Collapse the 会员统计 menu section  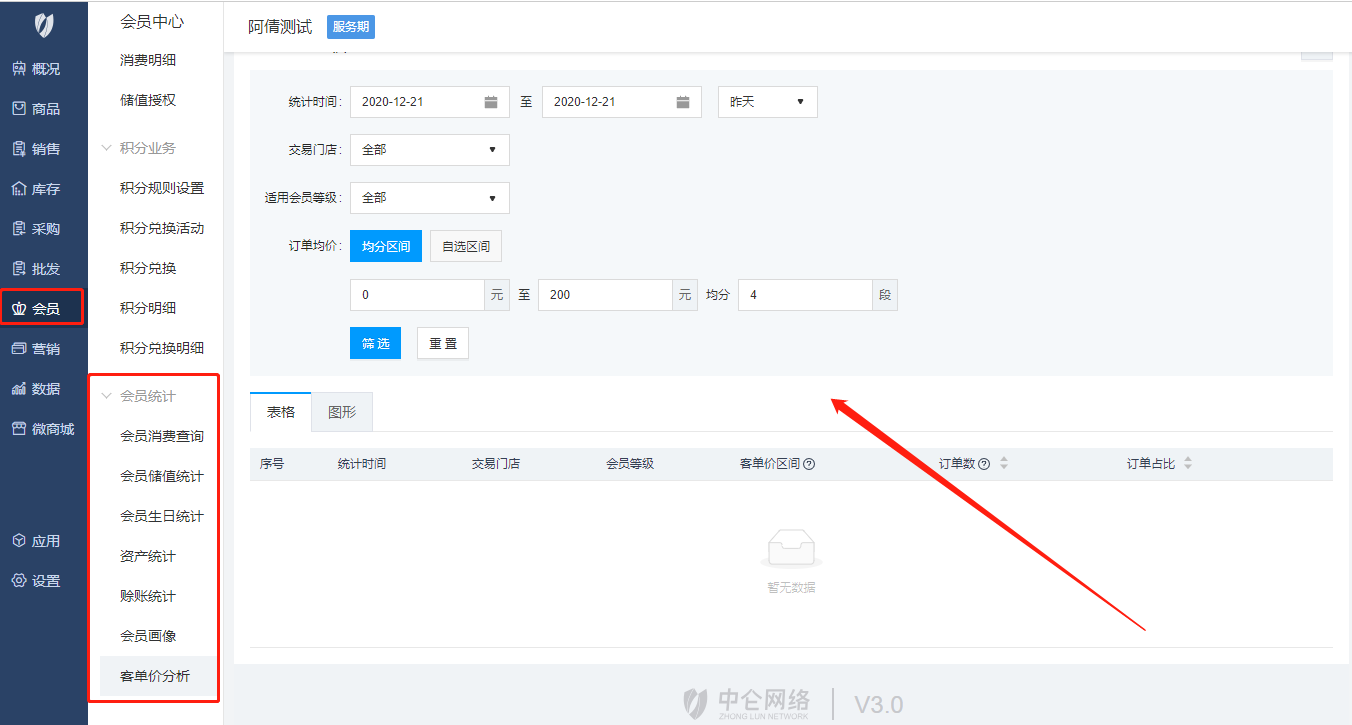point(107,396)
